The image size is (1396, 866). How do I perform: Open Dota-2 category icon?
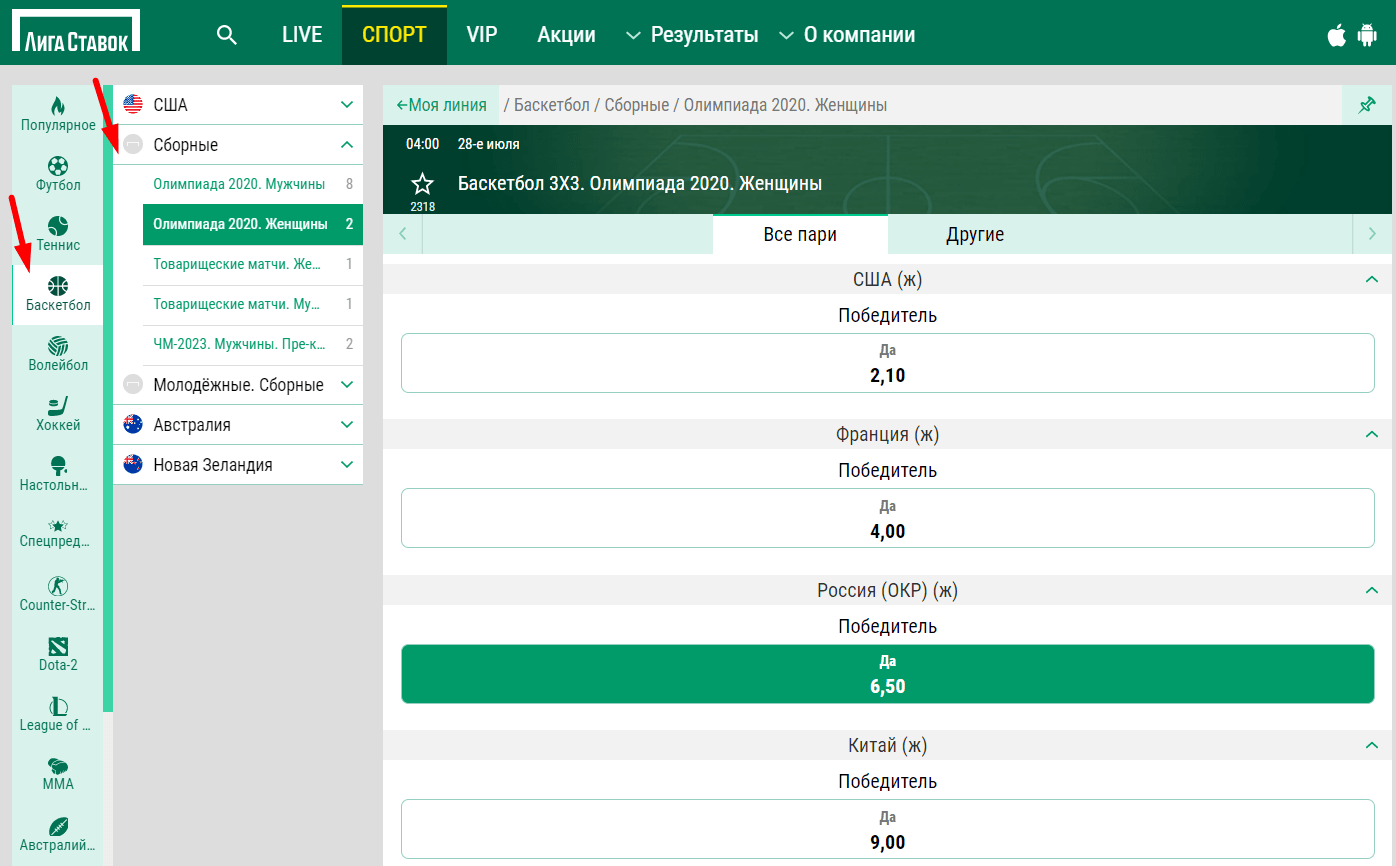point(58,645)
